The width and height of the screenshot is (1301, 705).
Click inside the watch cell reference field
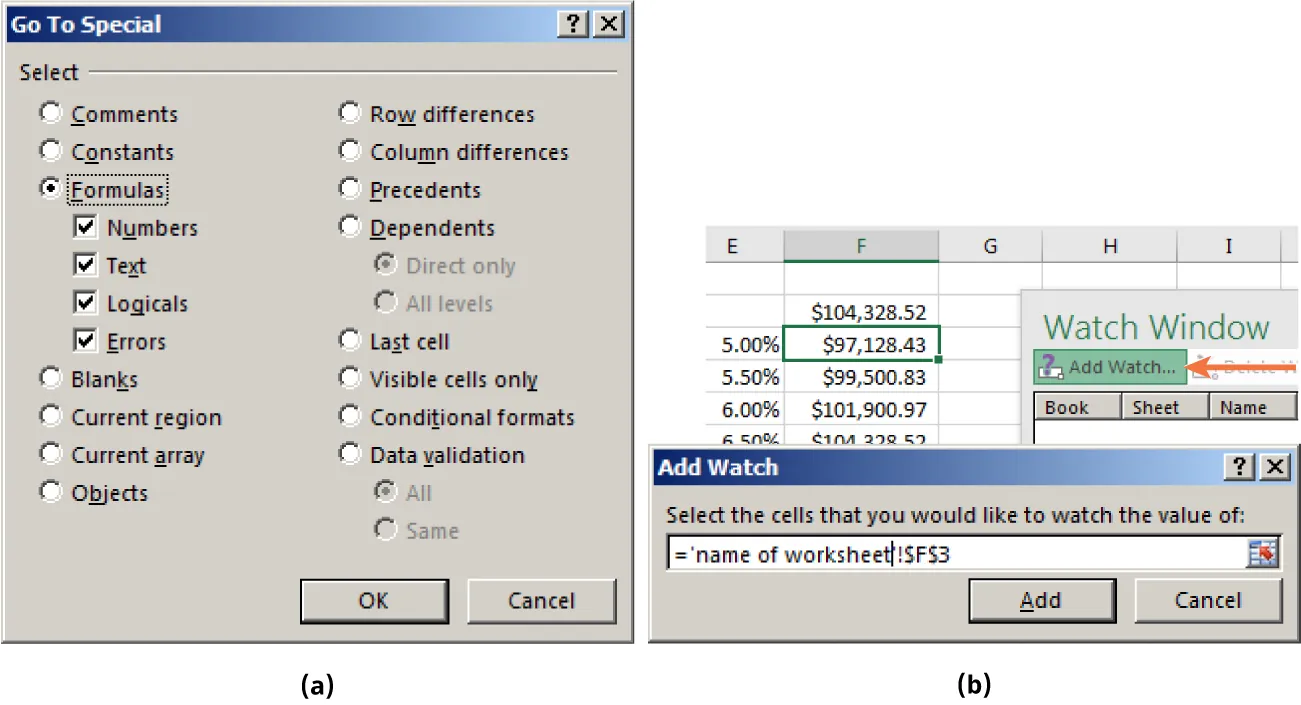tap(950, 553)
